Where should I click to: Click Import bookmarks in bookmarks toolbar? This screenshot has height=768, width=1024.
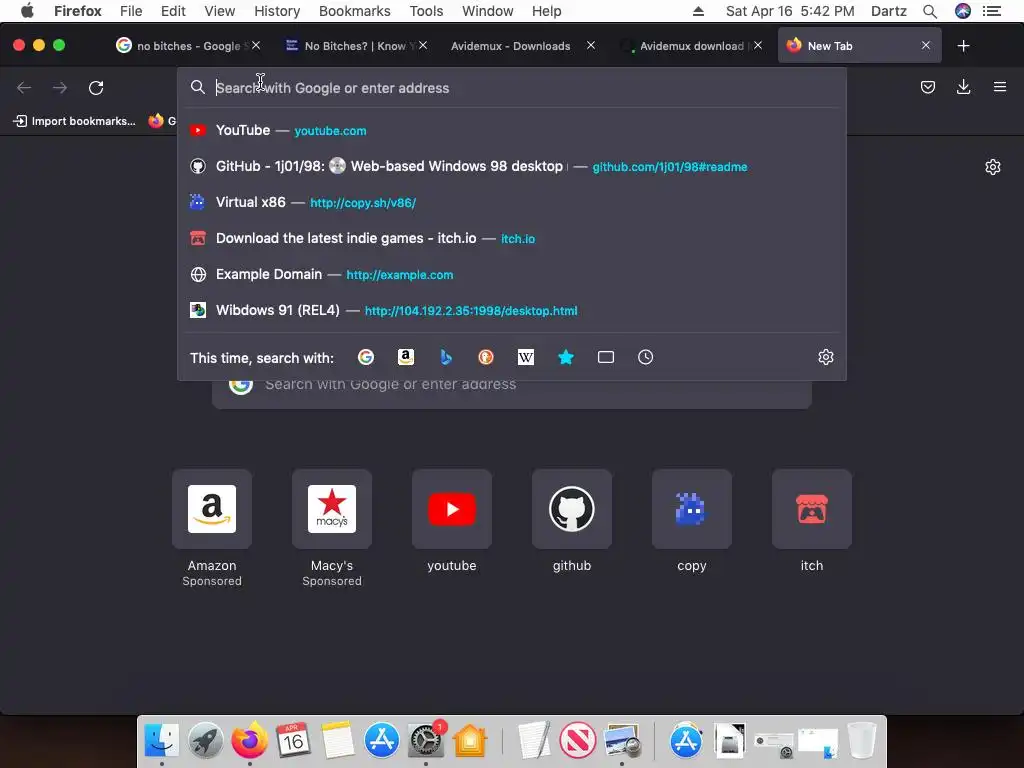point(74,121)
